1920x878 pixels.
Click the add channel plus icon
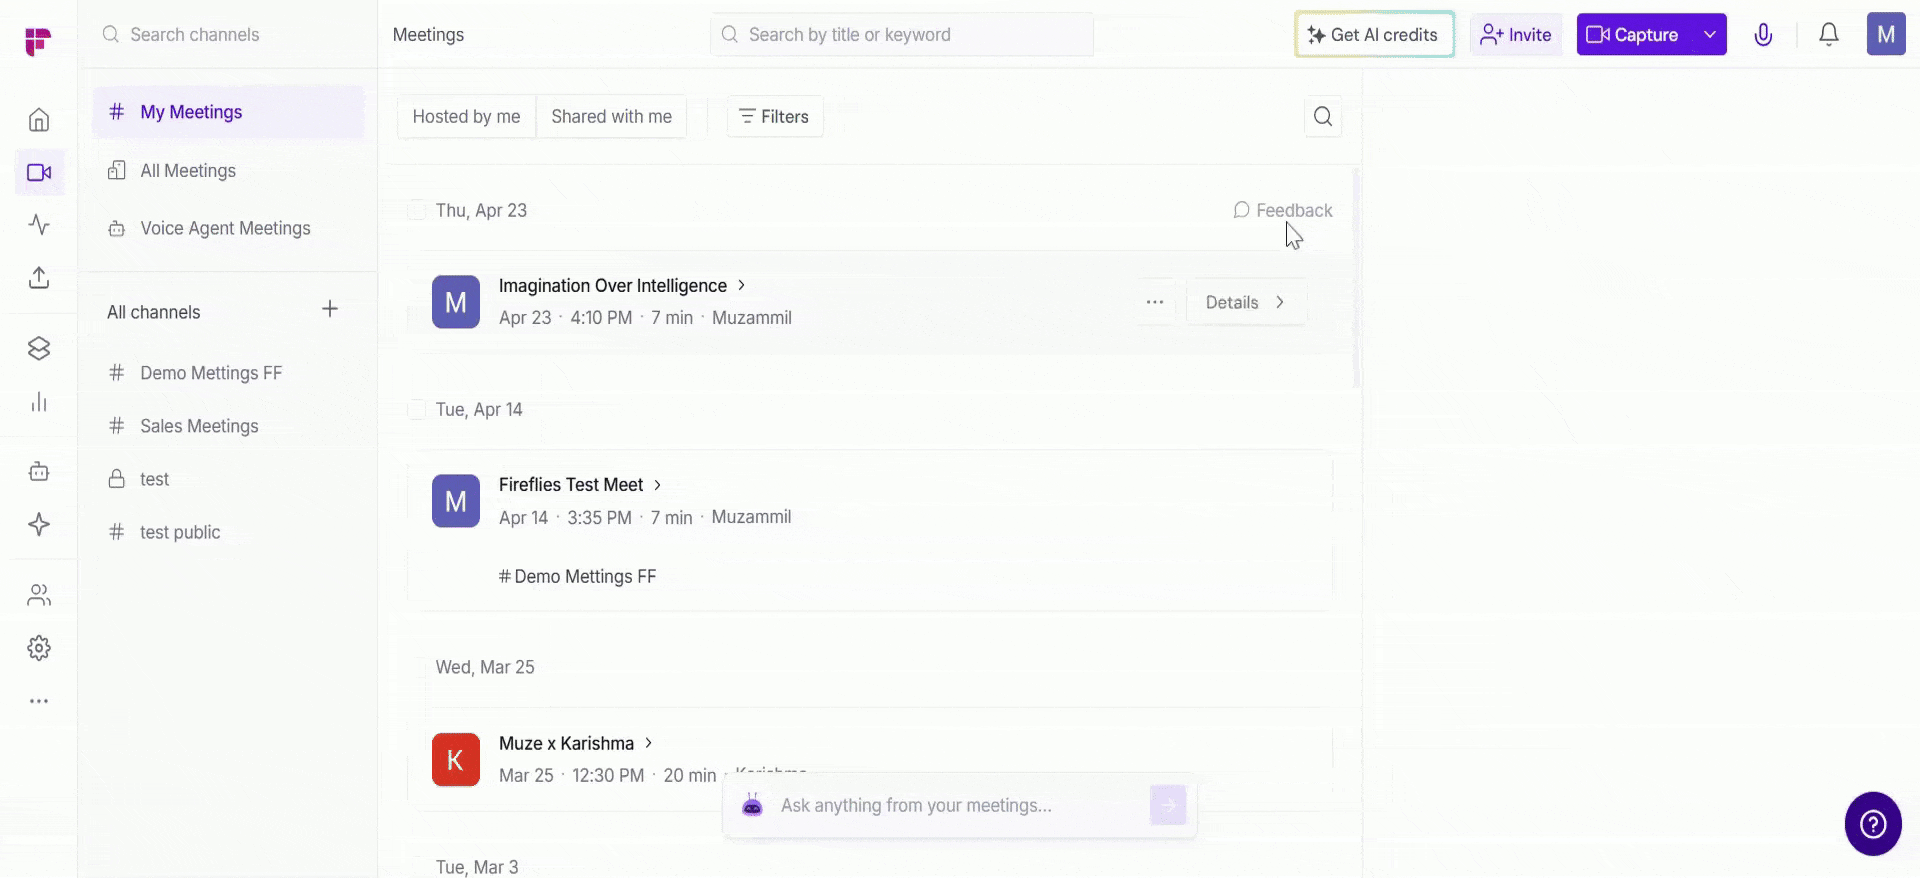330,309
